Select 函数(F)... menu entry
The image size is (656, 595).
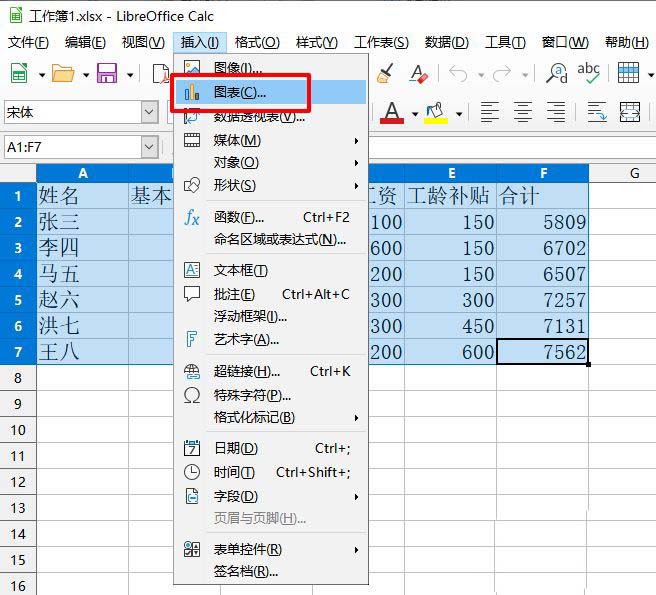click(x=271, y=217)
